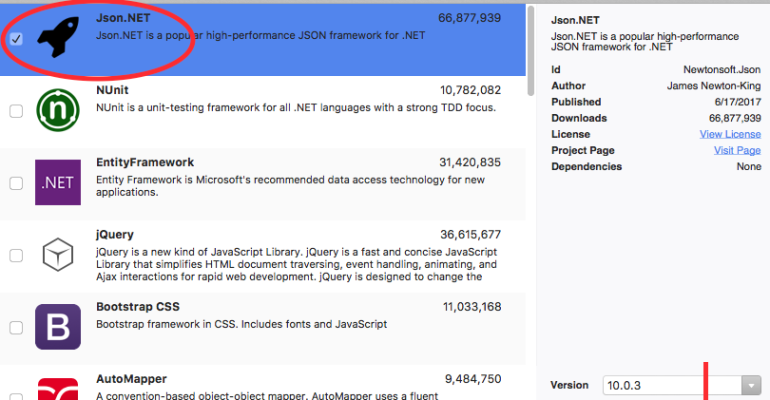The width and height of the screenshot is (770, 400).
Task: Select the AutoMapper package title
Action: click(x=132, y=379)
